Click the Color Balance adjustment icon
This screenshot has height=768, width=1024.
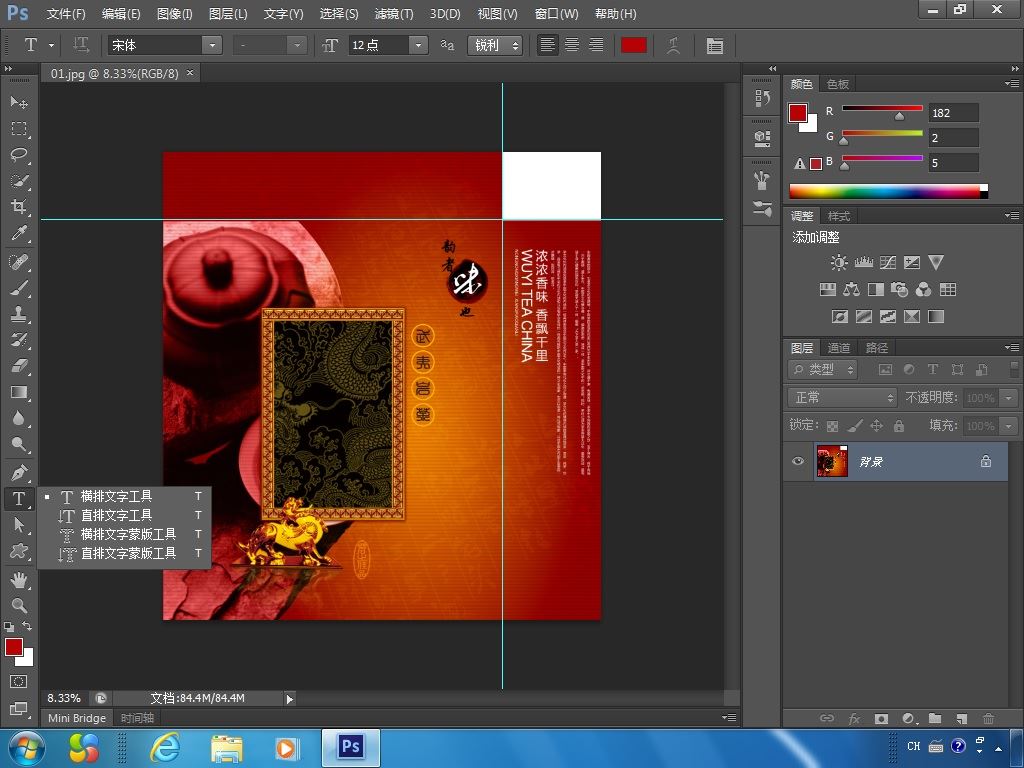click(851, 289)
